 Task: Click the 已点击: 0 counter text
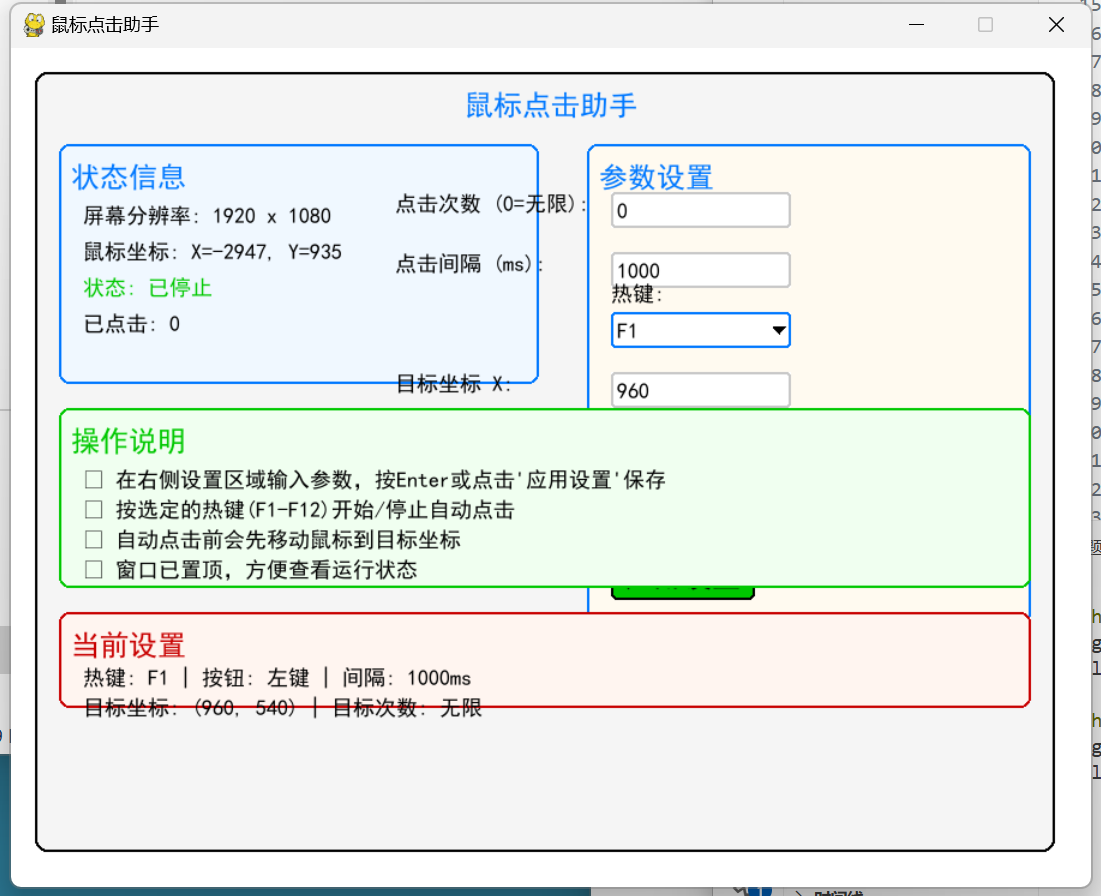tap(132, 324)
